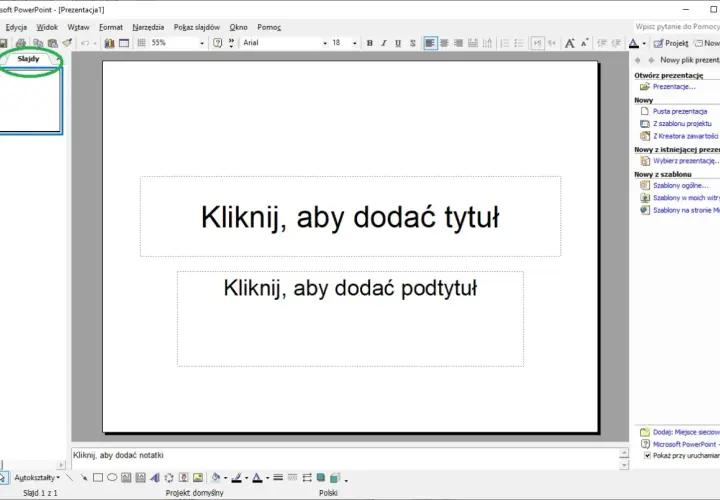Viewport: 720px width, 500px height.
Task: Open the font size 18 dropdown
Action: 354,43
